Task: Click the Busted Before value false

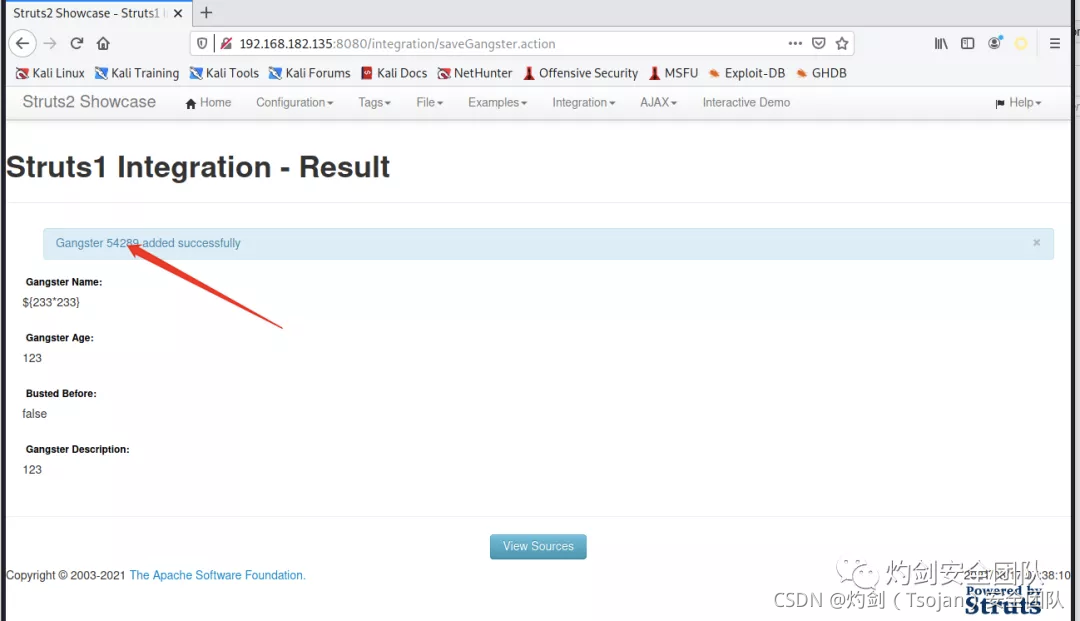Action: (x=34, y=414)
